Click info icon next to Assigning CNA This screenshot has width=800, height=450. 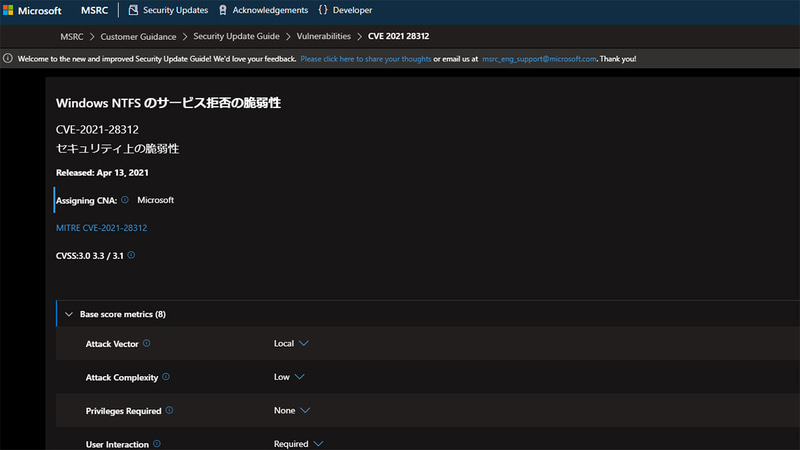tap(125, 200)
